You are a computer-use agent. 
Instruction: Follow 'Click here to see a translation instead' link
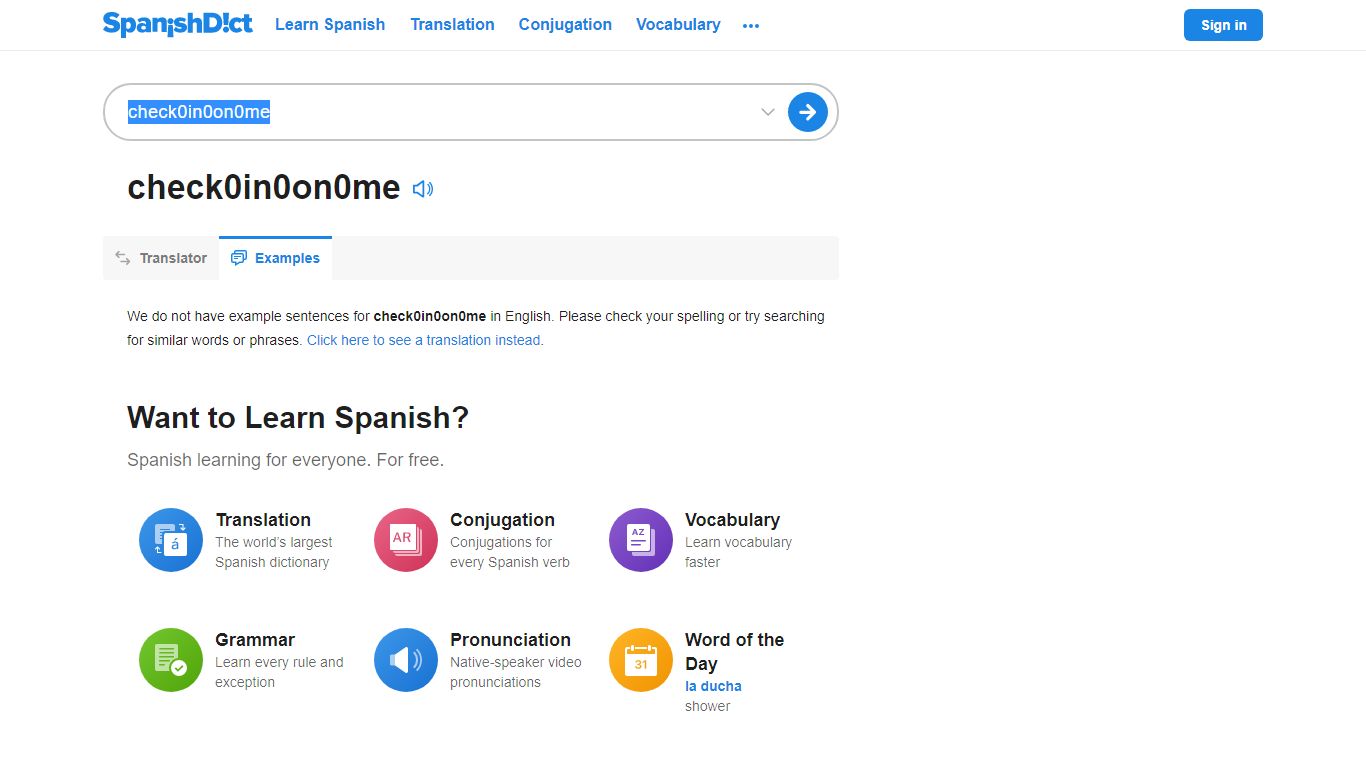click(x=425, y=340)
